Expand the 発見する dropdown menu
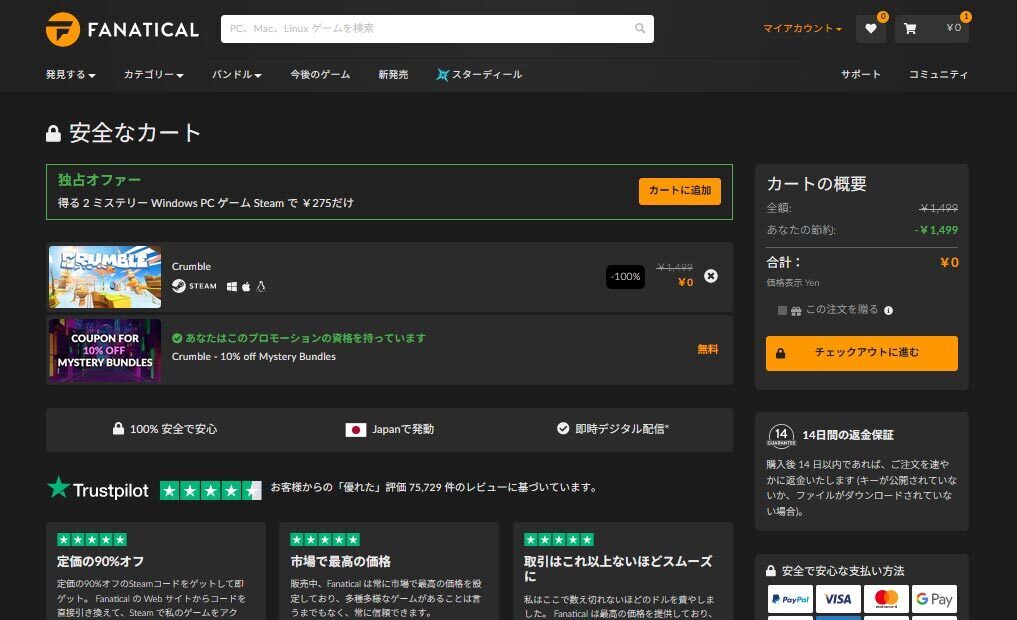The height and width of the screenshot is (620, 1017). [71, 75]
